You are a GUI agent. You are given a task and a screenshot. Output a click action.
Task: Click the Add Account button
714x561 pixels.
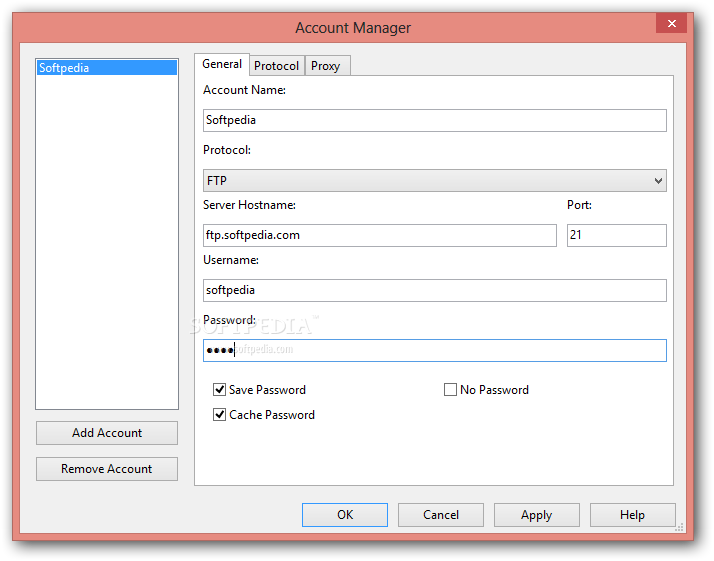tap(107, 433)
